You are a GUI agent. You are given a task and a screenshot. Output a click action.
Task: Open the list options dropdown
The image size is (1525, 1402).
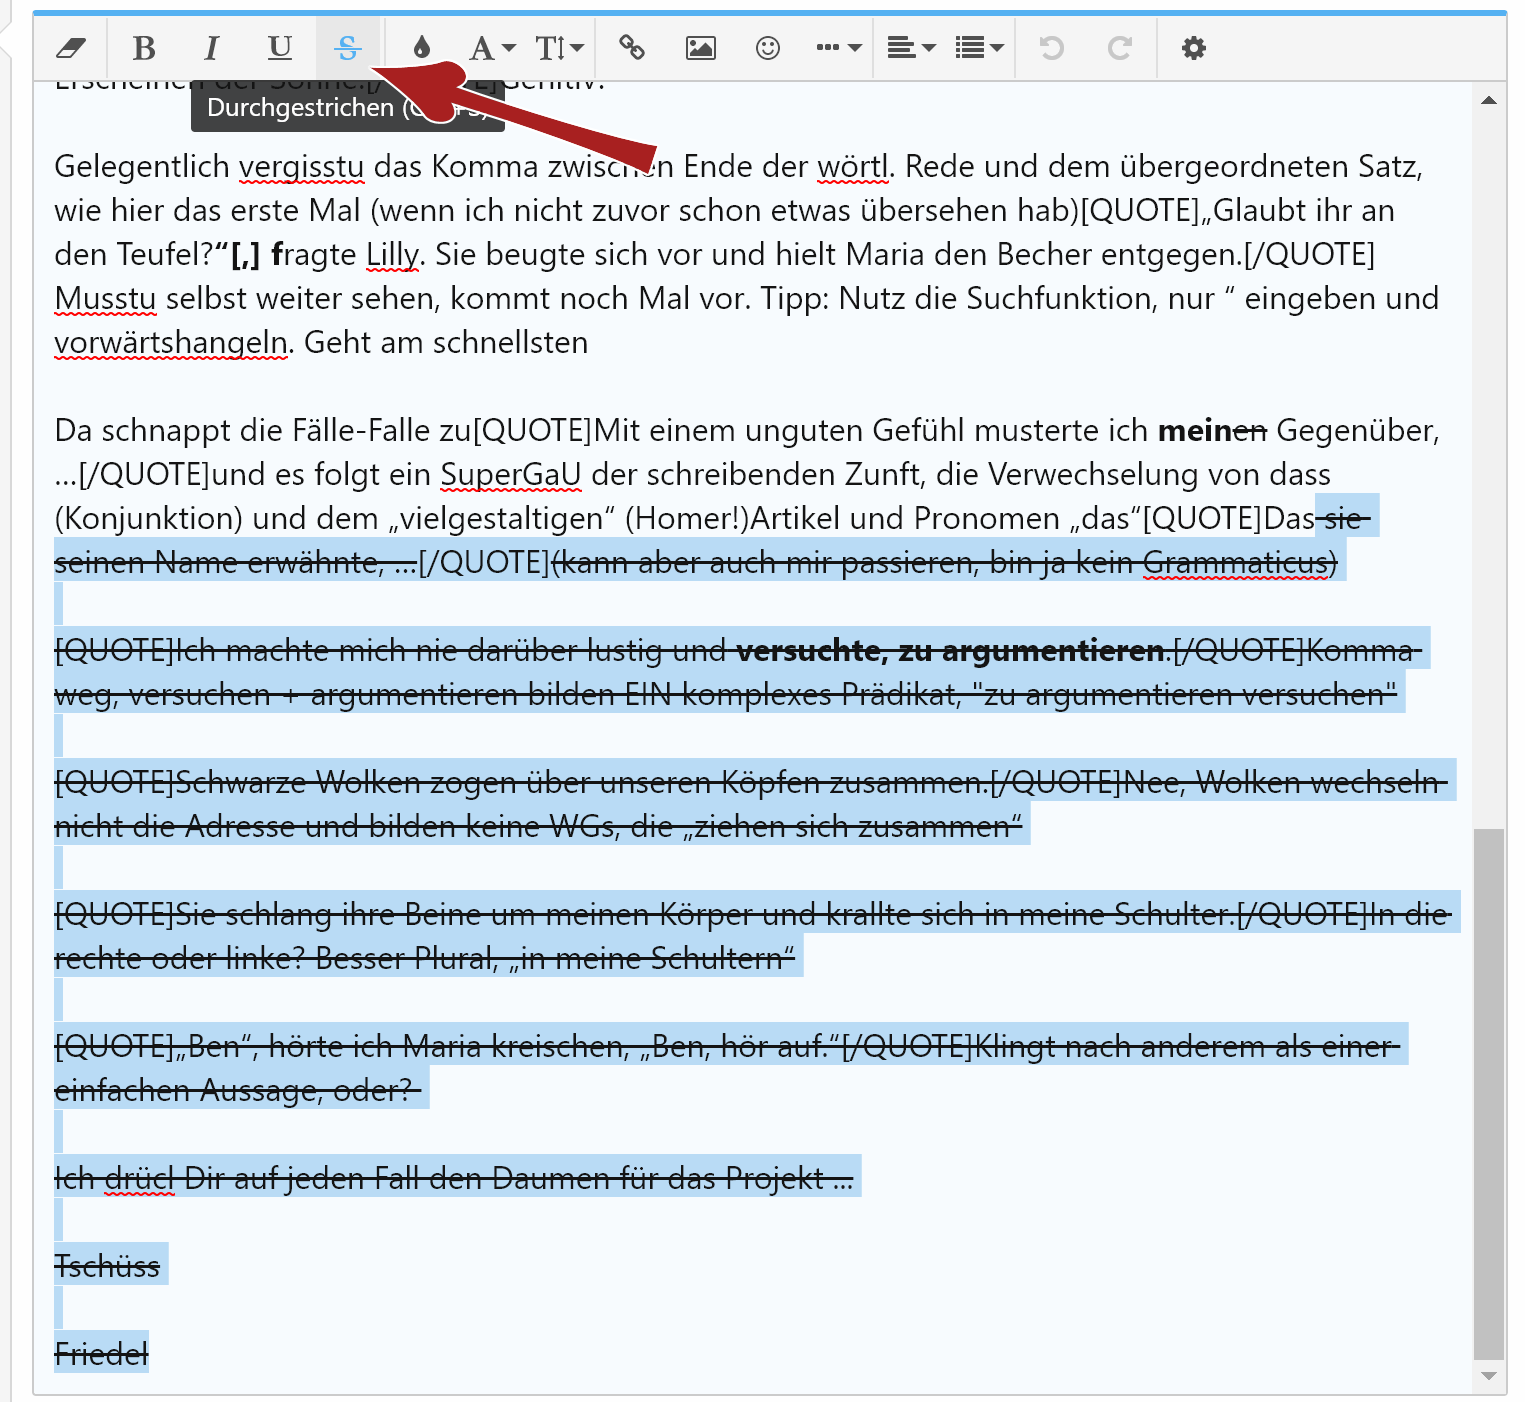[x=979, y=47]
